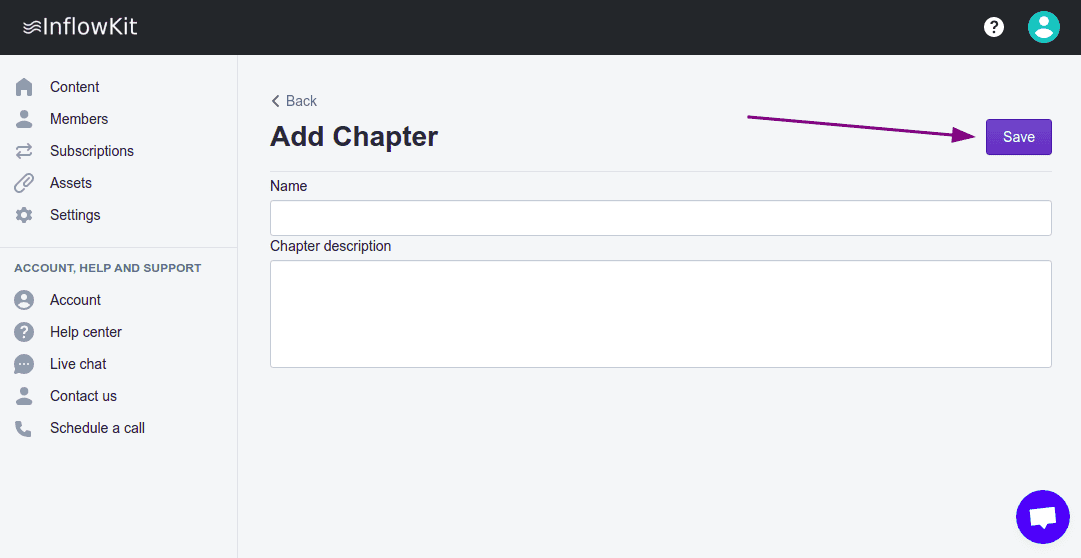Click the Settings gear icon
The width and height of the screenshot is (1081, 558).
tap(24, 215)
